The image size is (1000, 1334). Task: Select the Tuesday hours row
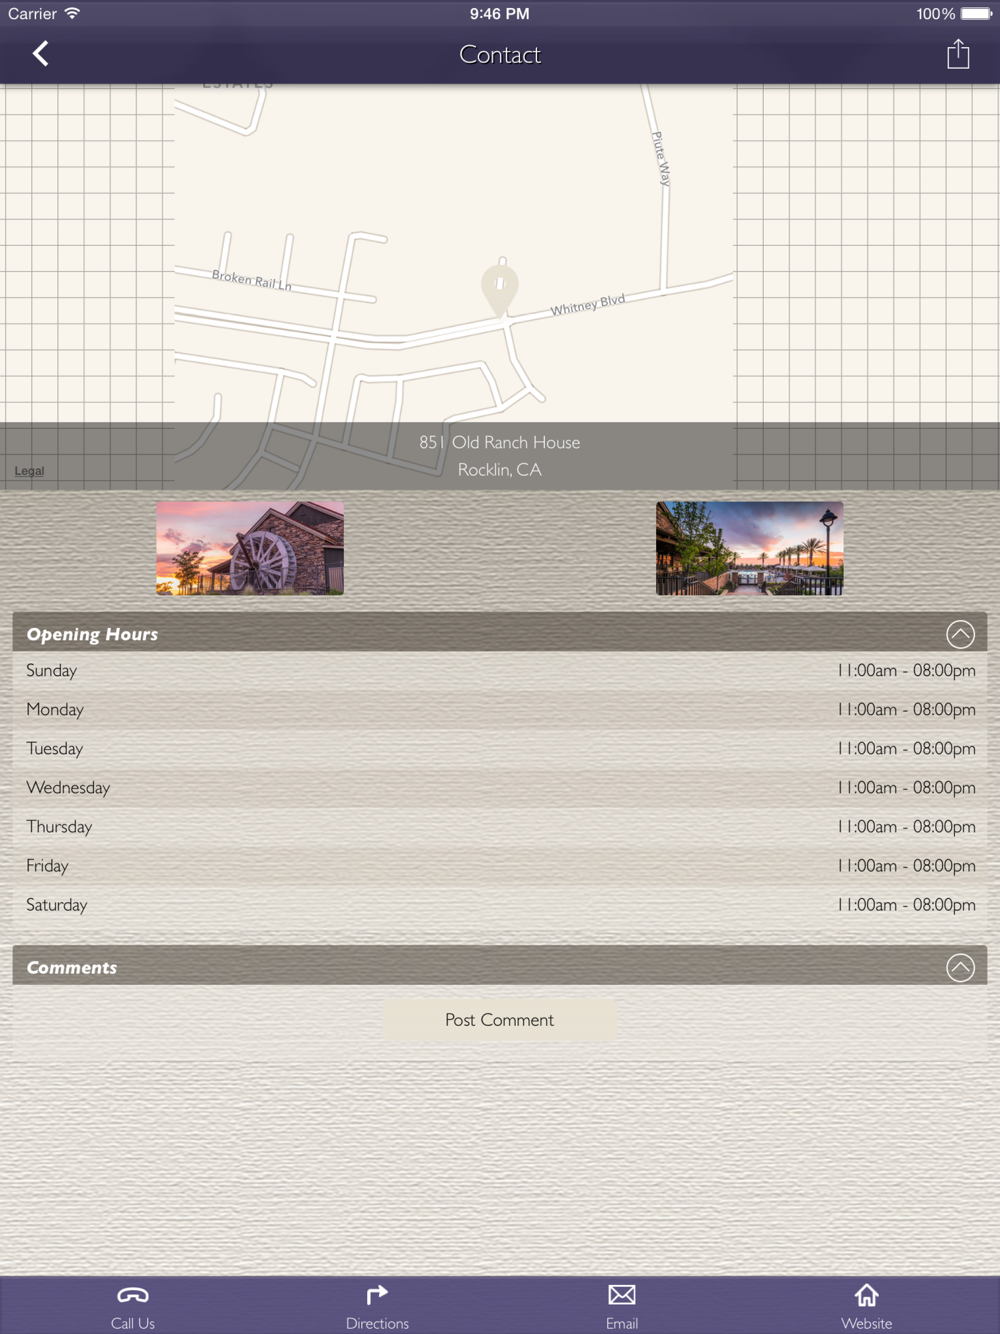(500, 749)
